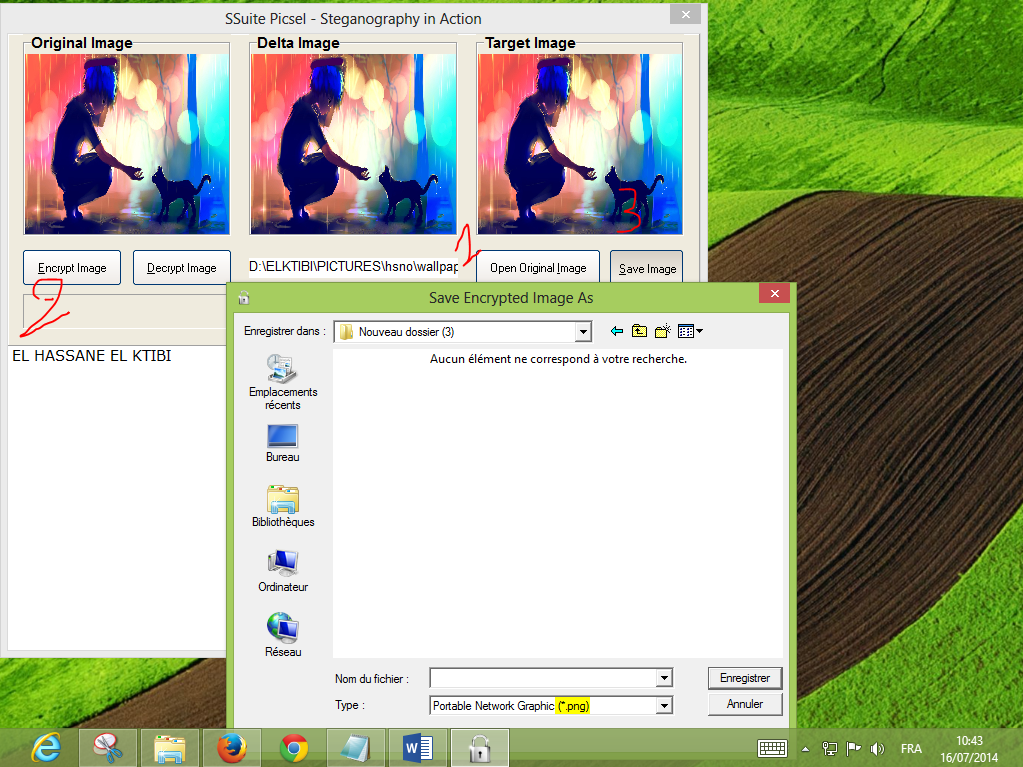Close the SSuite Picsel window
This screenshot has height=767, width=1023.
(x=686, y=14)
